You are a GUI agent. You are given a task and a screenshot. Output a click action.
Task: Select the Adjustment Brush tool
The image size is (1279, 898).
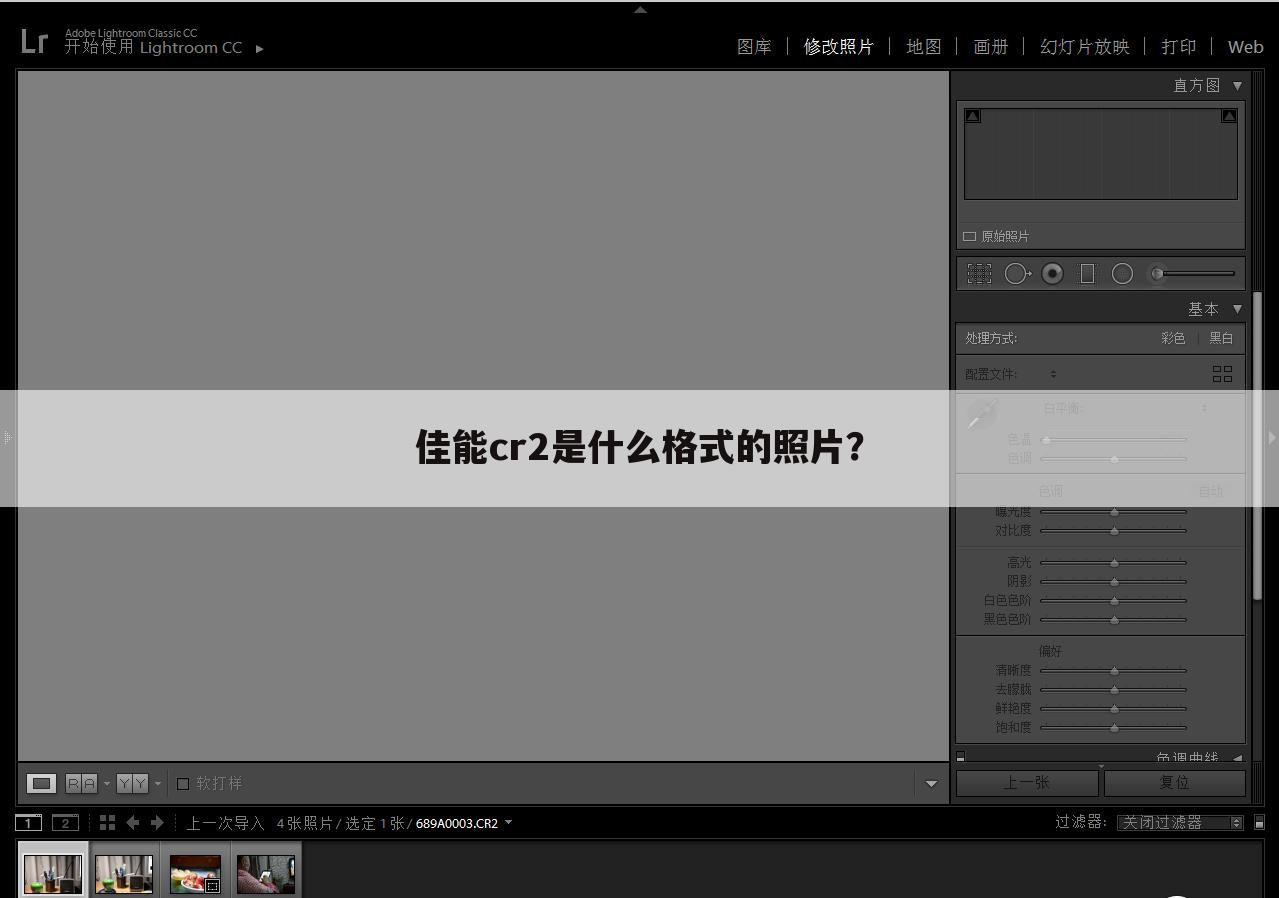pyautogui.click(x=1194, y=273)
